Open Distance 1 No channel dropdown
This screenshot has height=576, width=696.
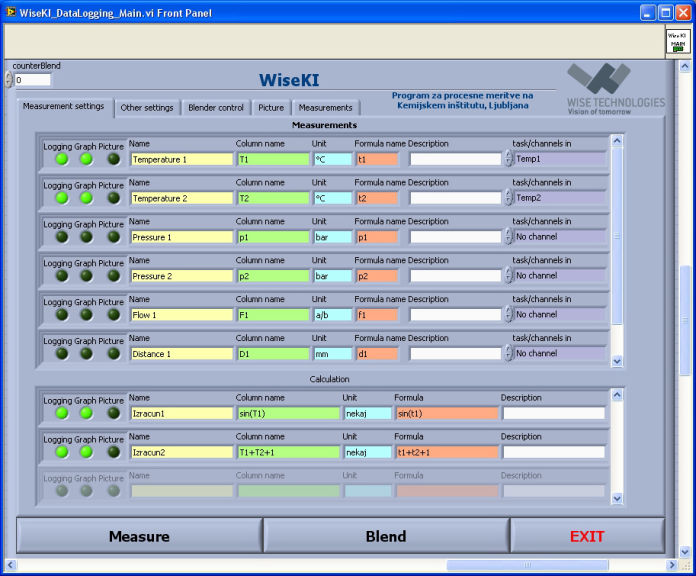[x=560, y=354]
